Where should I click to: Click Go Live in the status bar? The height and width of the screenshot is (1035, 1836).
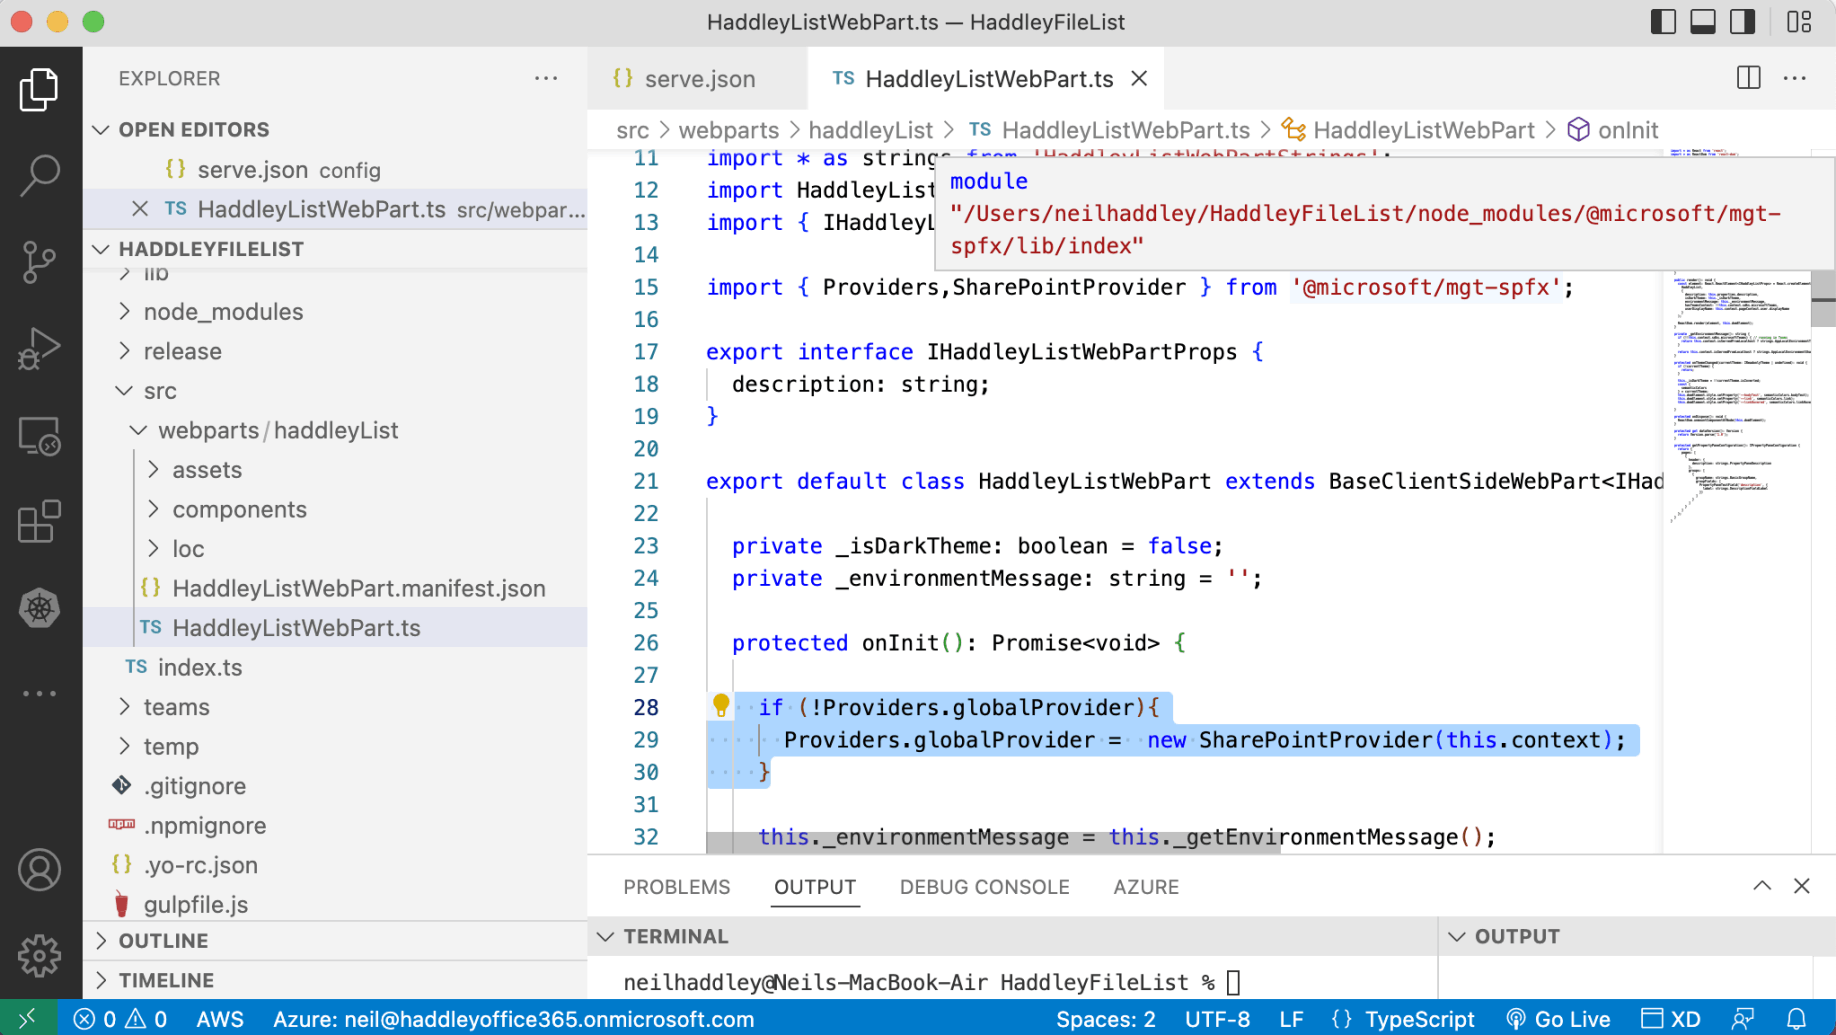1559,1019
